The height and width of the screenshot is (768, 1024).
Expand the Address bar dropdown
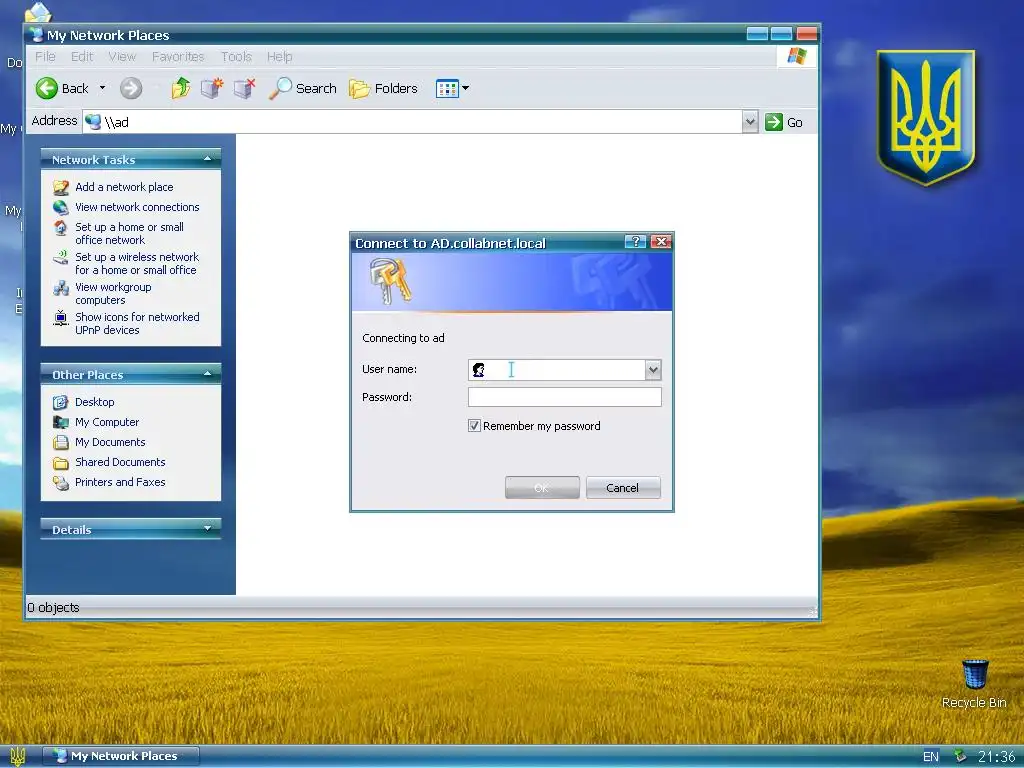(750, 121)
